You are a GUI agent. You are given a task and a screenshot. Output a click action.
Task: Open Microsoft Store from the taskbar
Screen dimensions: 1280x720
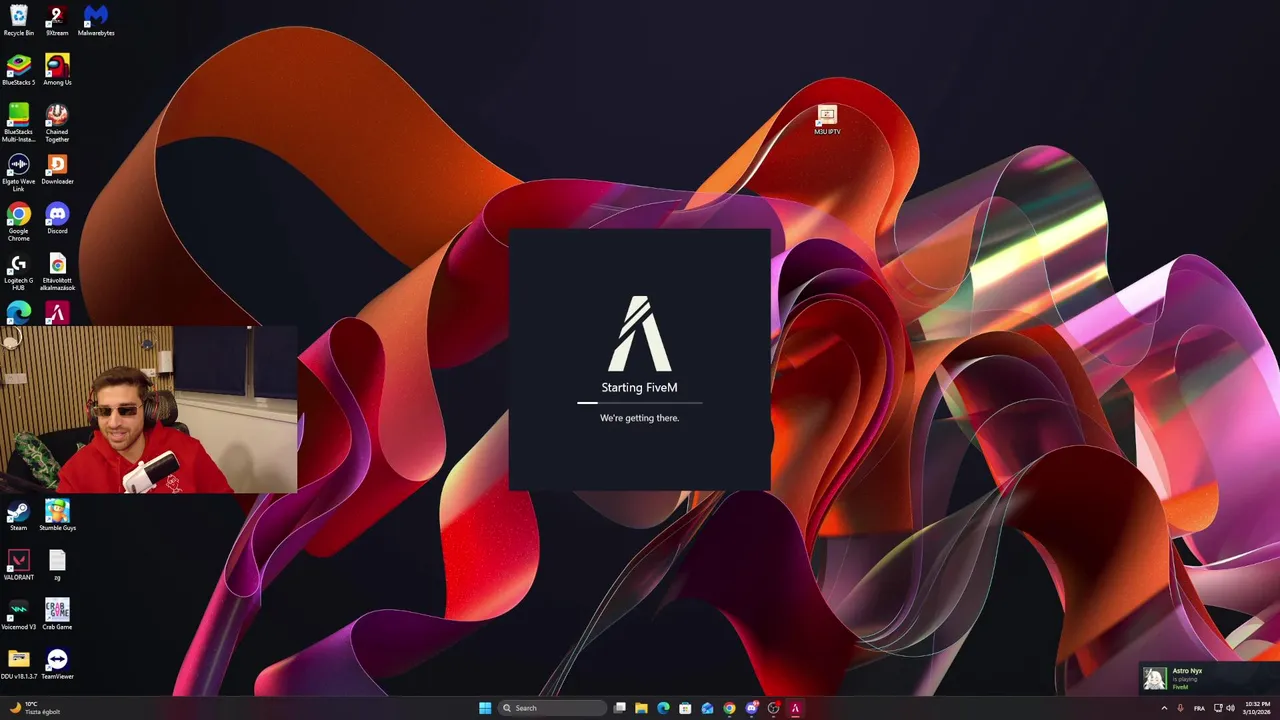click(x=685, y=708)
